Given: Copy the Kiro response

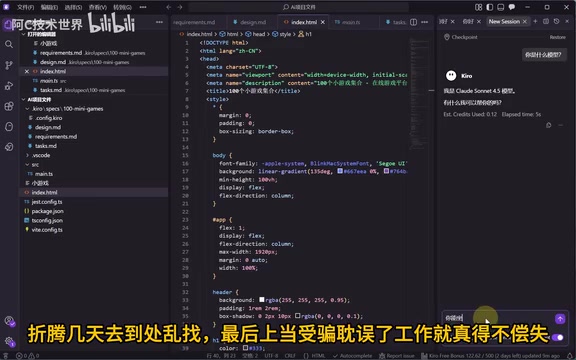Looking at the screenshot, I should pos(548,125).
